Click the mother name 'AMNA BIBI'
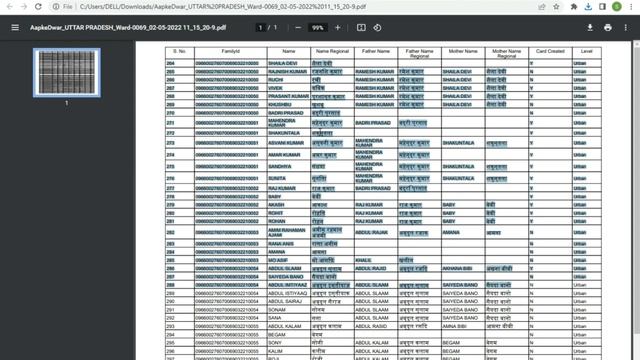 pos(454,326)
